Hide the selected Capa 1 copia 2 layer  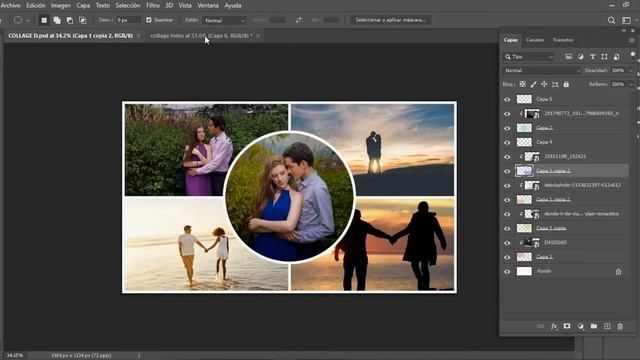(507, 171)
